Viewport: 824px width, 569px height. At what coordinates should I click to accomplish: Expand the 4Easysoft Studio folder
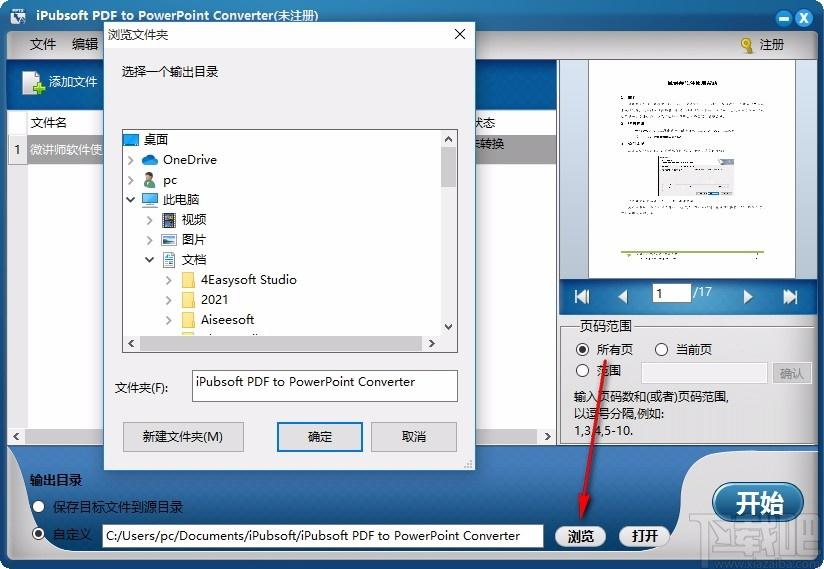[169, 280]
